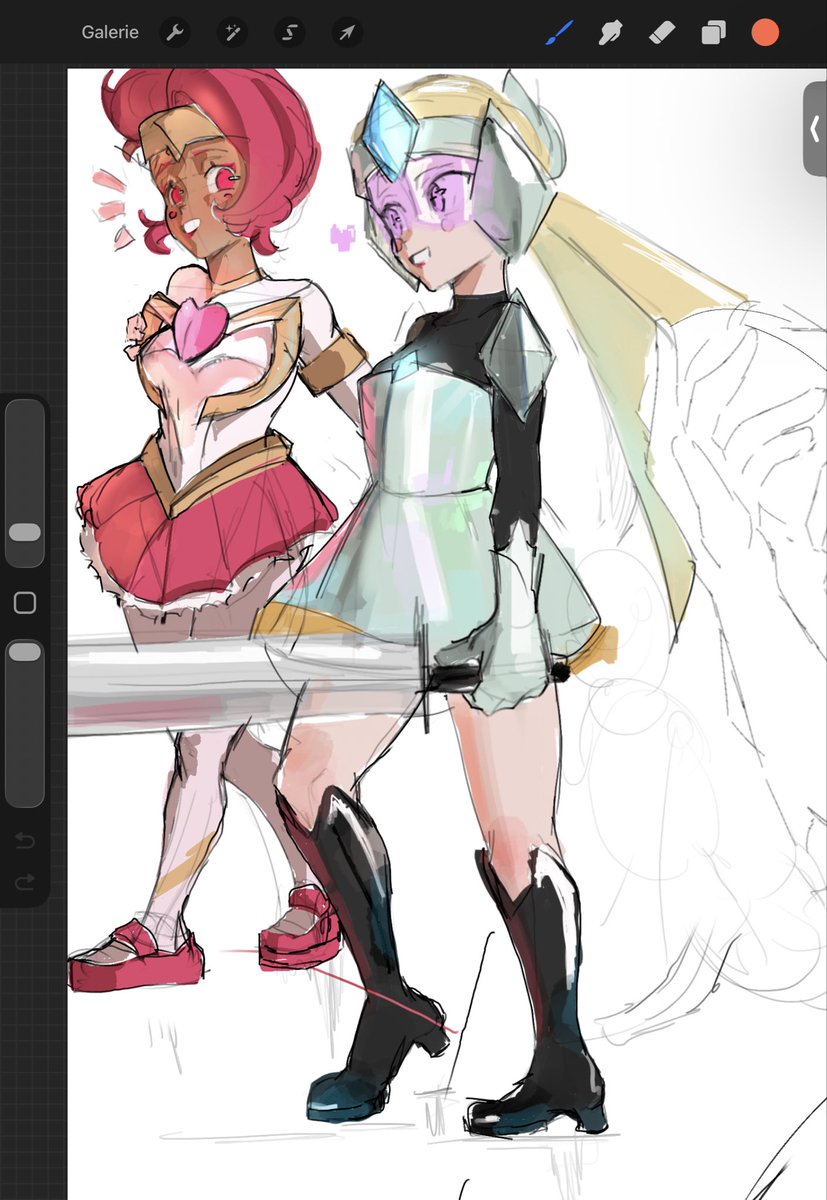Activate the Selection S-shaped tool

tap(290, 33)
